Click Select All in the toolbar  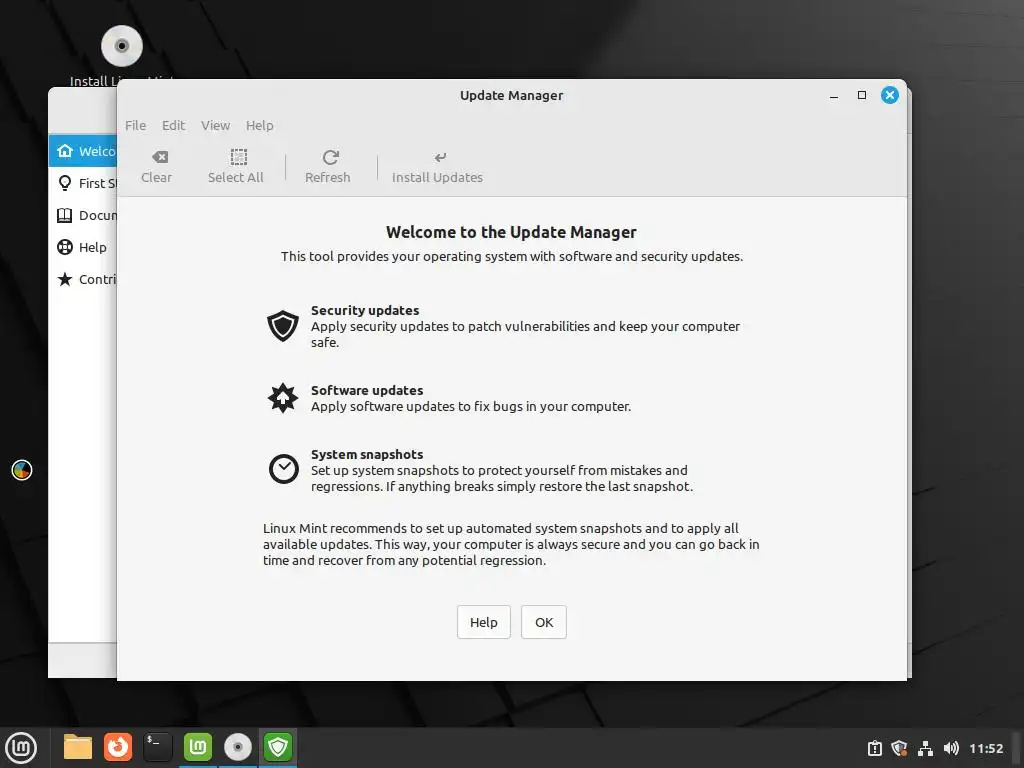click(x=236, y=167)
